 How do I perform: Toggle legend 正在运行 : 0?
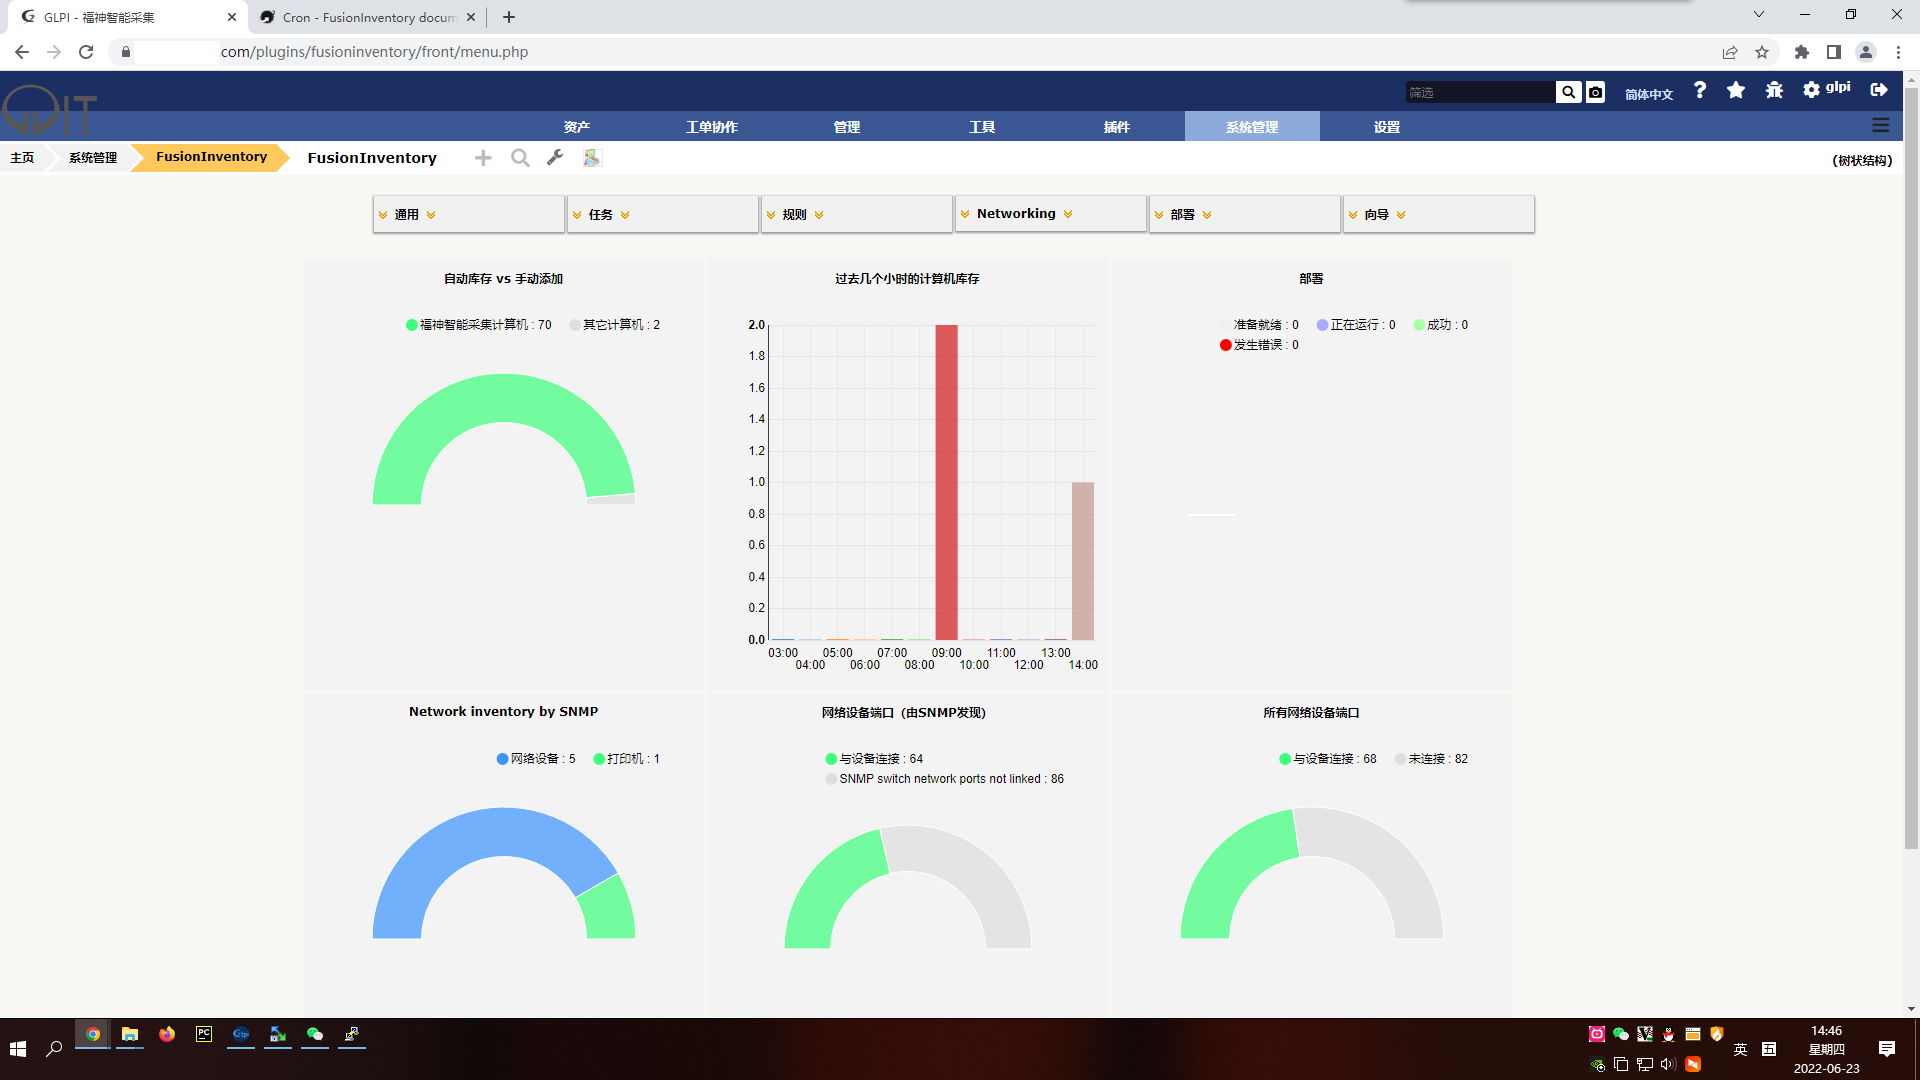coord(1356,325)
